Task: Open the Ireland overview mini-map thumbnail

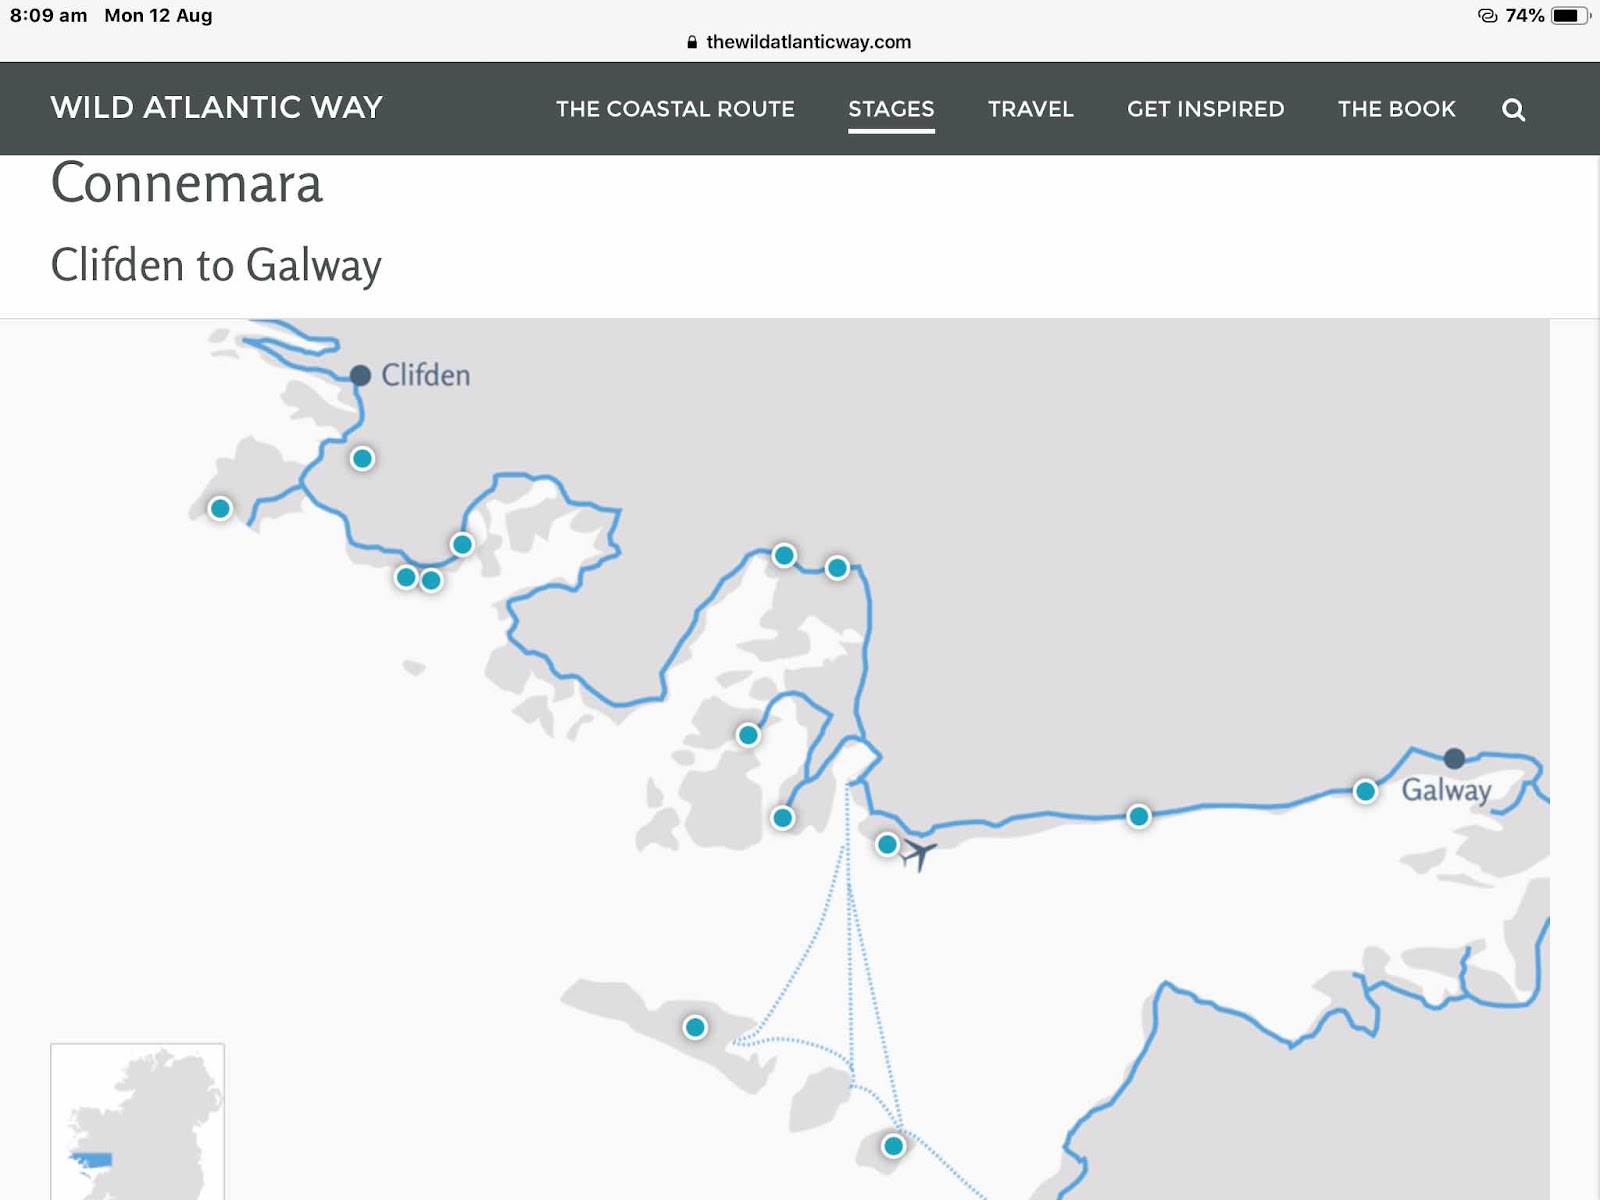Action: [138, 1121]
